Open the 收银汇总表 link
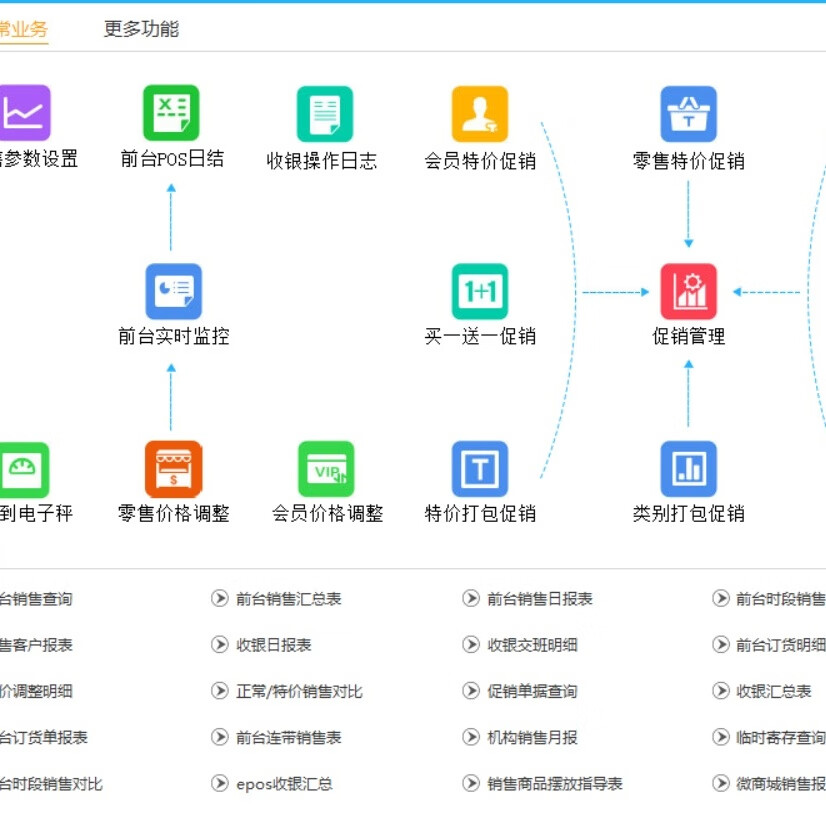This screenshot has height=826, width=826. 774,691
